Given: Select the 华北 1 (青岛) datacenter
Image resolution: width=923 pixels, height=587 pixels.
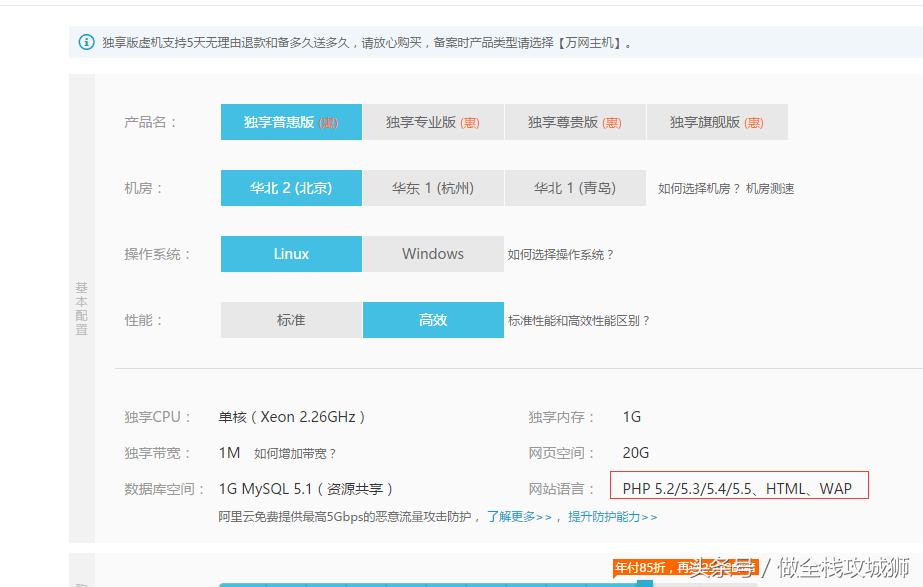Looking at the screenshot, I should point(577,187).
